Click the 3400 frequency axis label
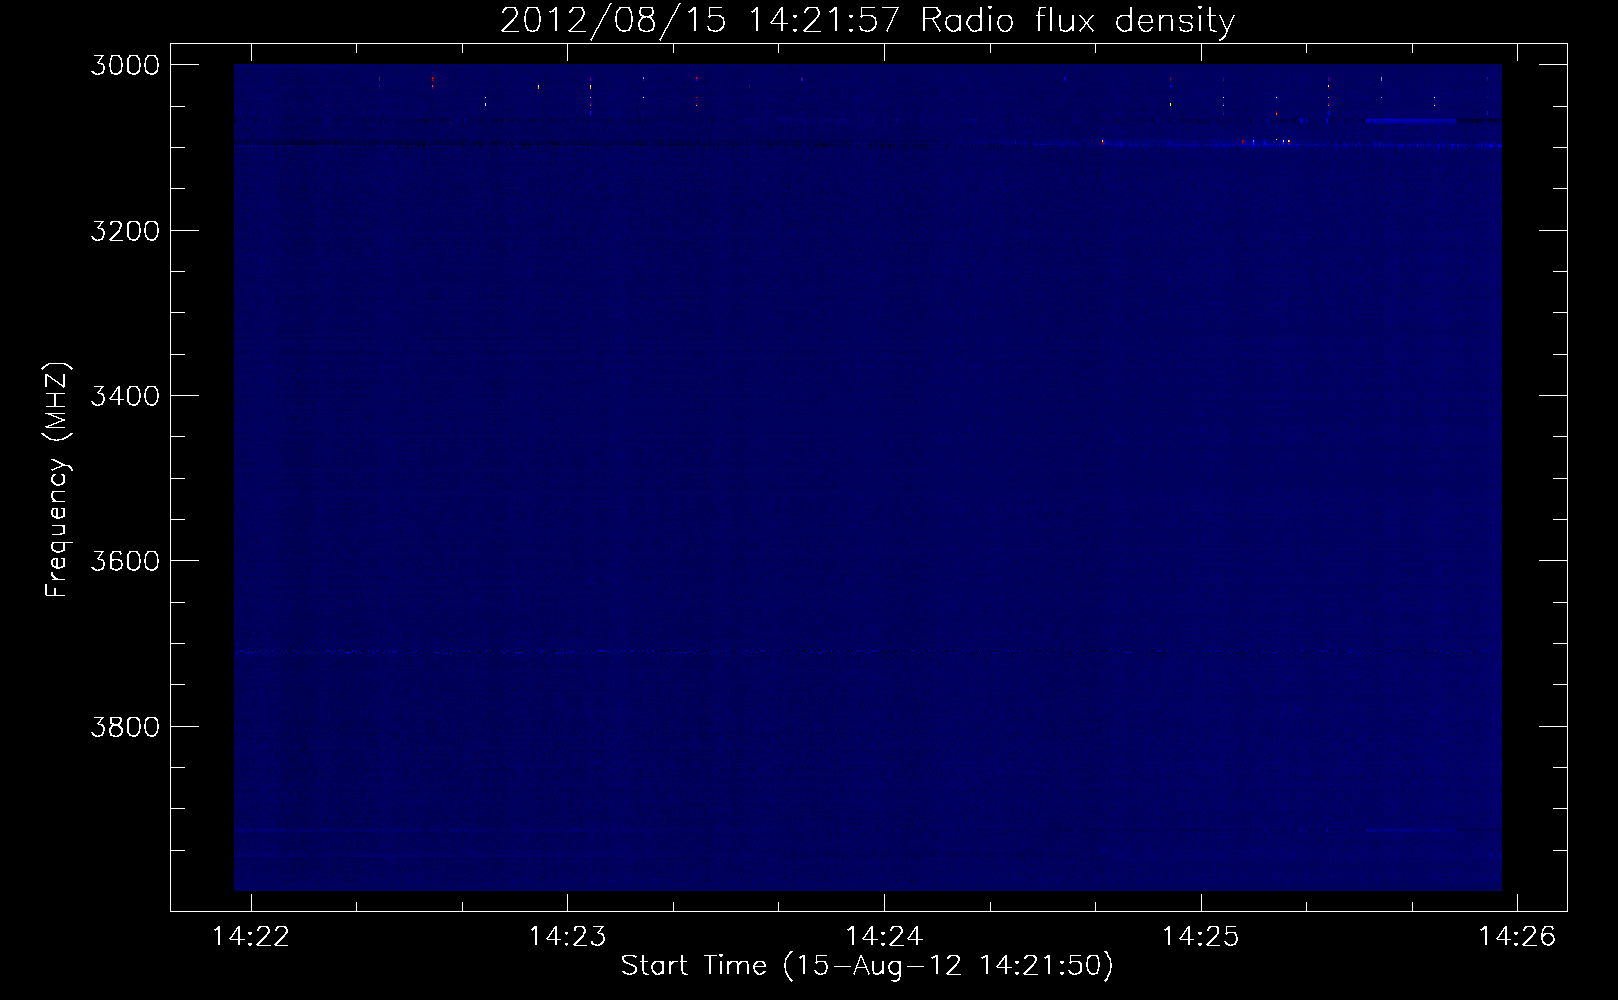 (x=125, y=396)
